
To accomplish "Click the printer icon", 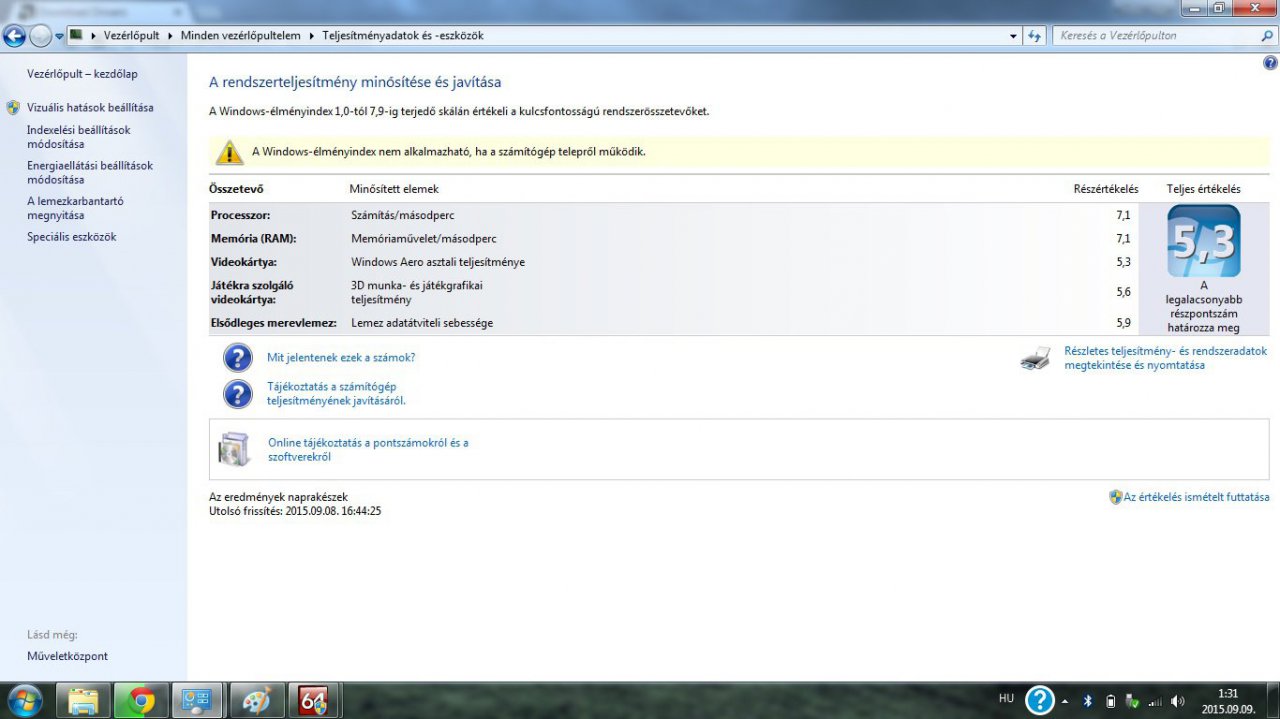I will pos(1036,358).
